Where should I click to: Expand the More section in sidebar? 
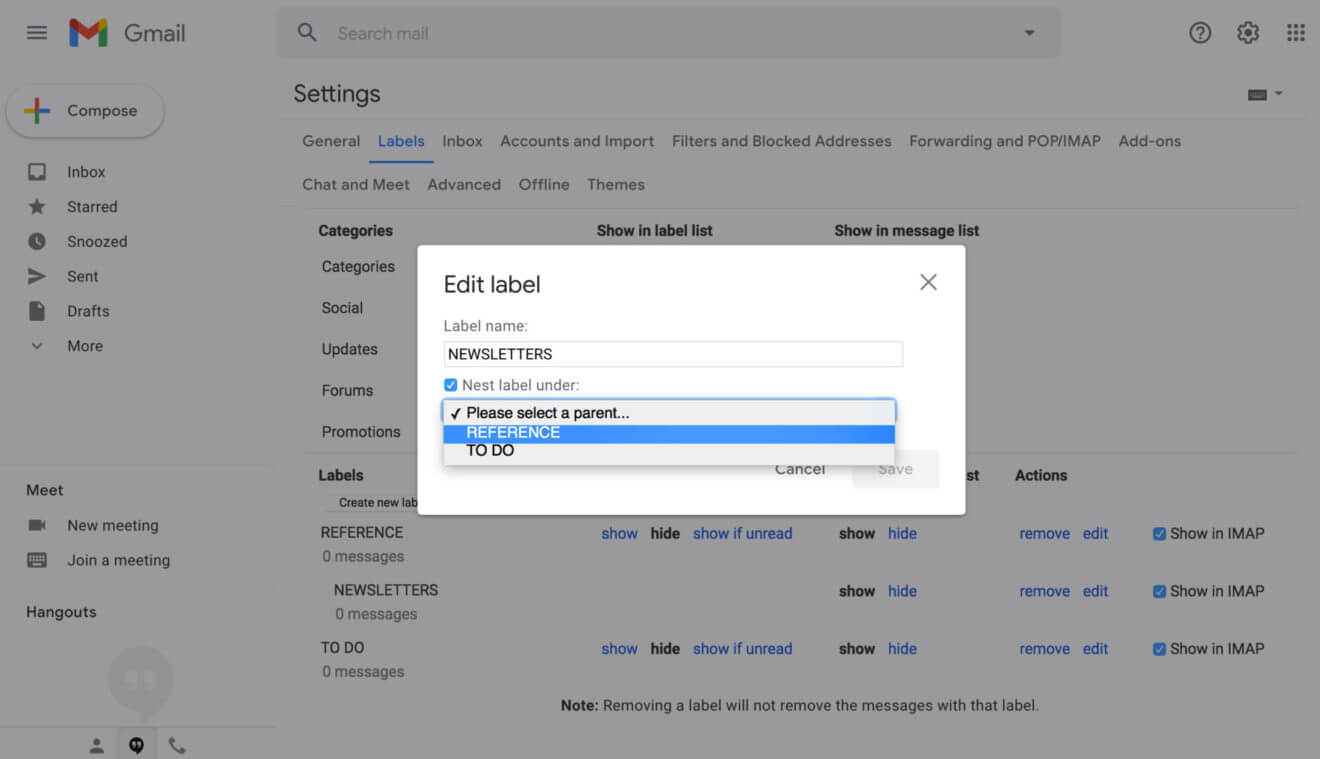37,345
